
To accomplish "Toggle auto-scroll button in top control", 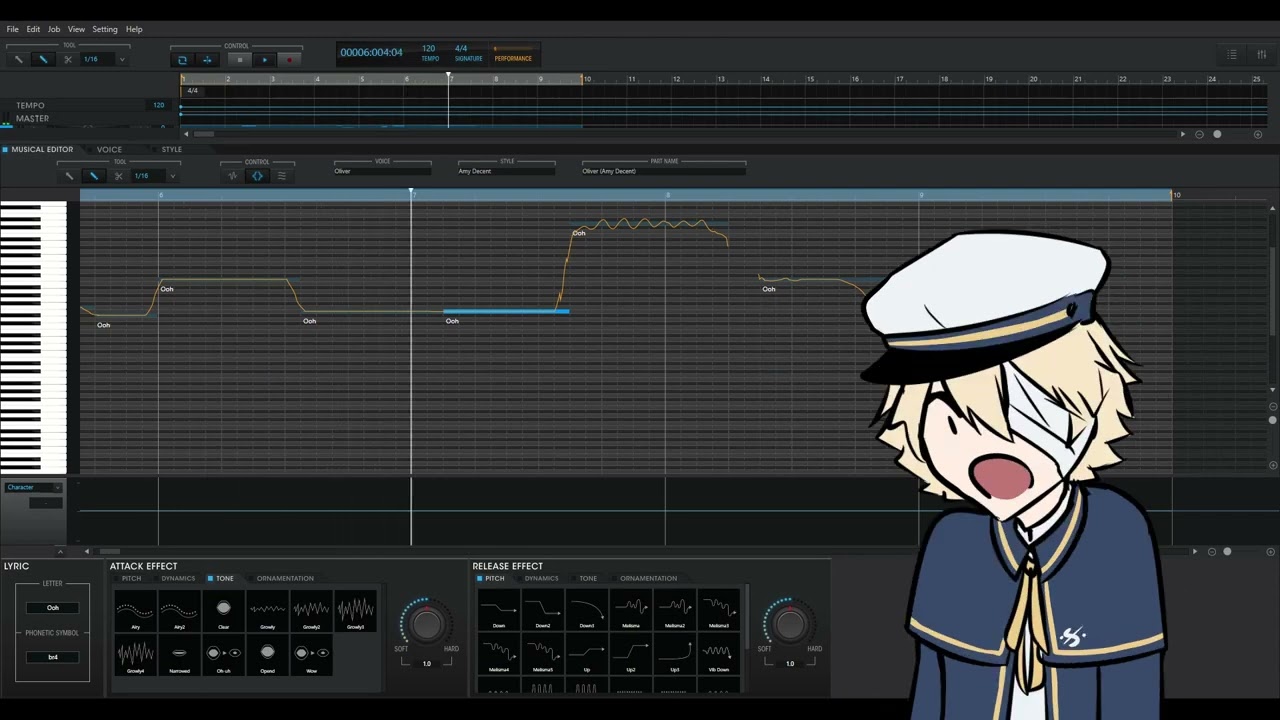I will click(x=207, y=60).
